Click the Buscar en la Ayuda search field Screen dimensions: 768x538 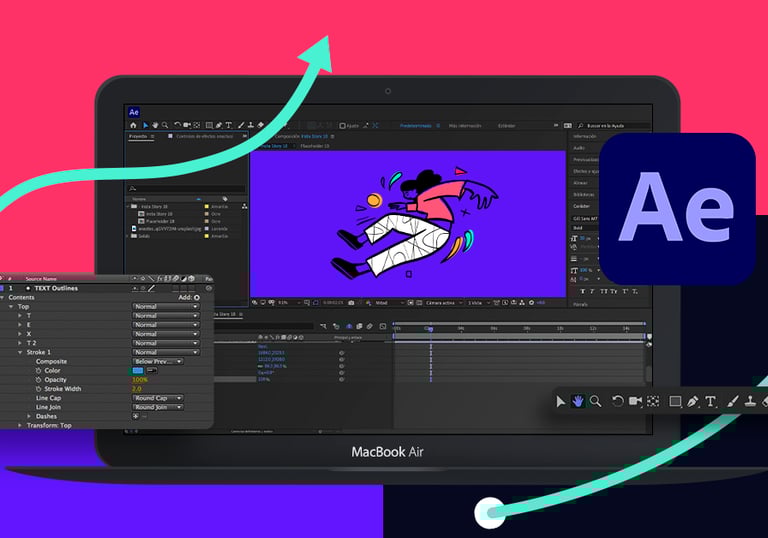point(613,126)
